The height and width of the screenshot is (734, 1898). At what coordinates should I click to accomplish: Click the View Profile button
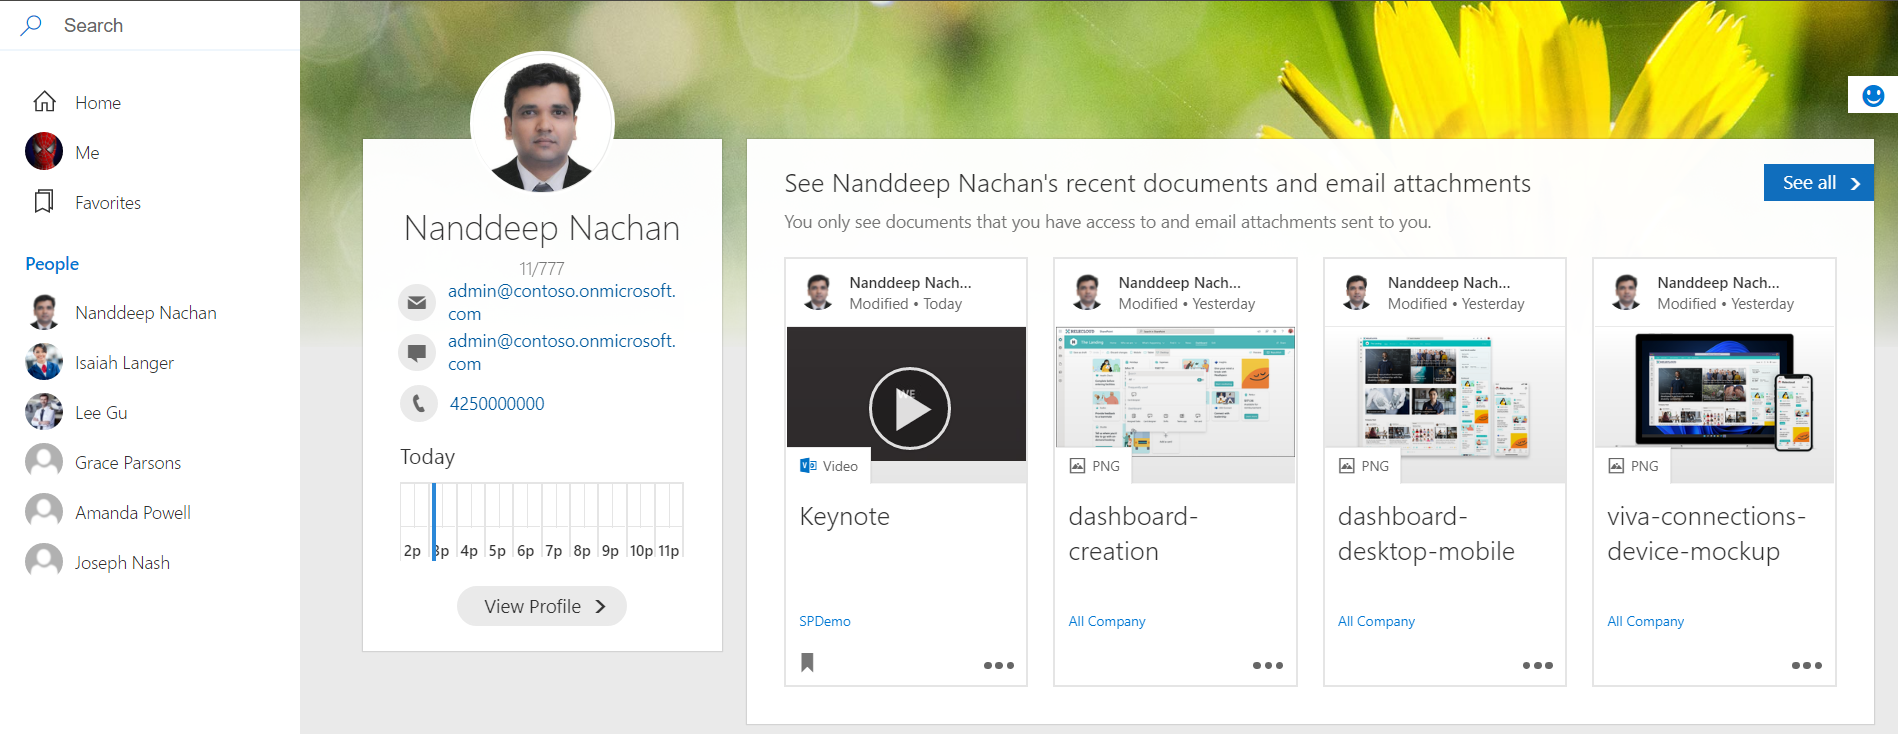tap(542, 606)
